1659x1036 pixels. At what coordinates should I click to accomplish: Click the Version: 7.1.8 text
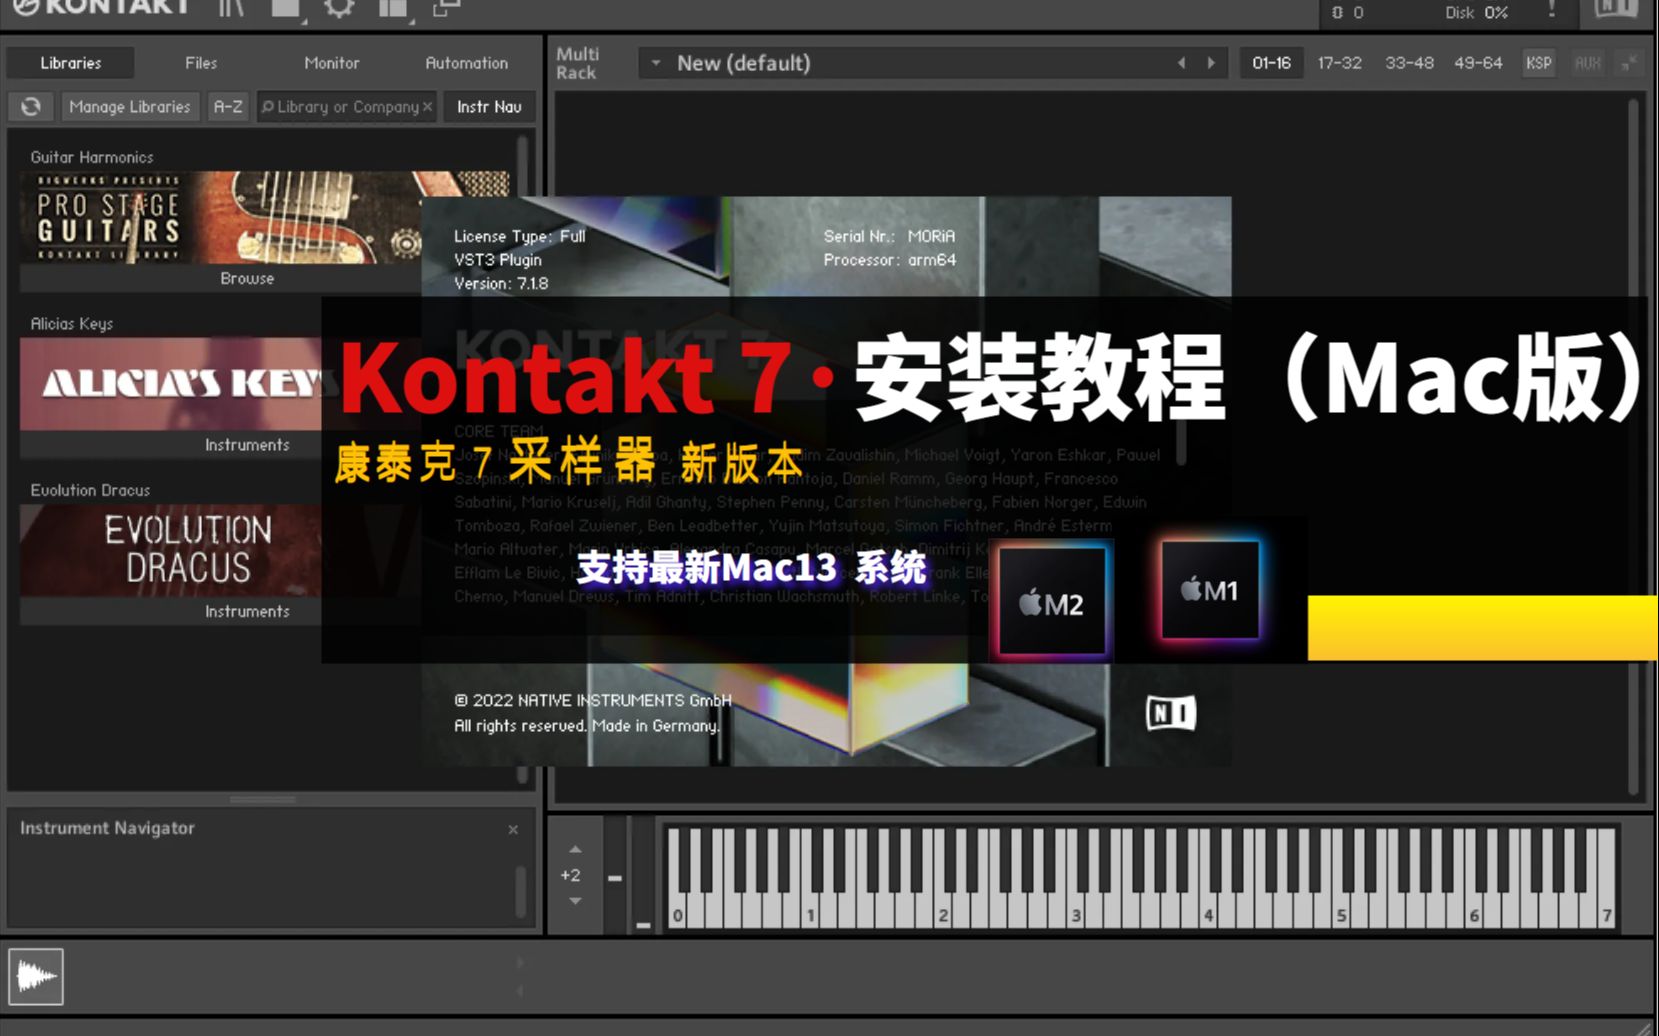[501, 283]
